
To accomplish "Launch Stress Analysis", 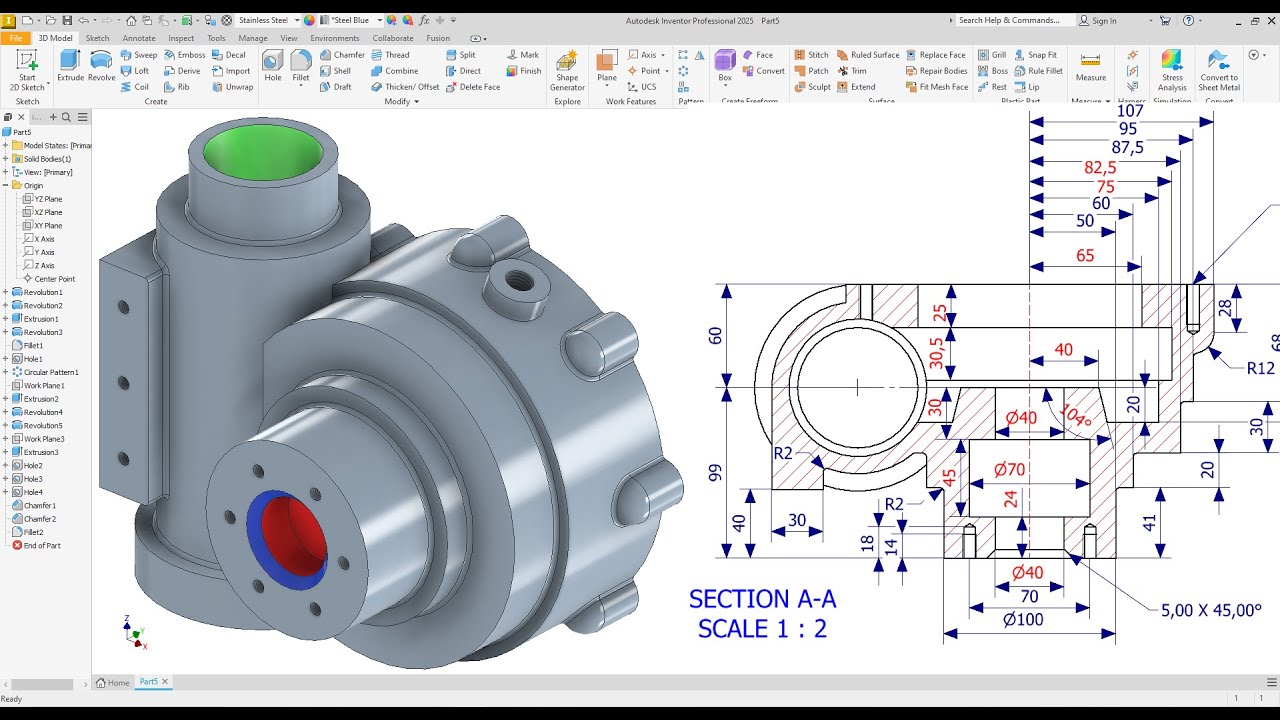I will (x=1172, y=70).
